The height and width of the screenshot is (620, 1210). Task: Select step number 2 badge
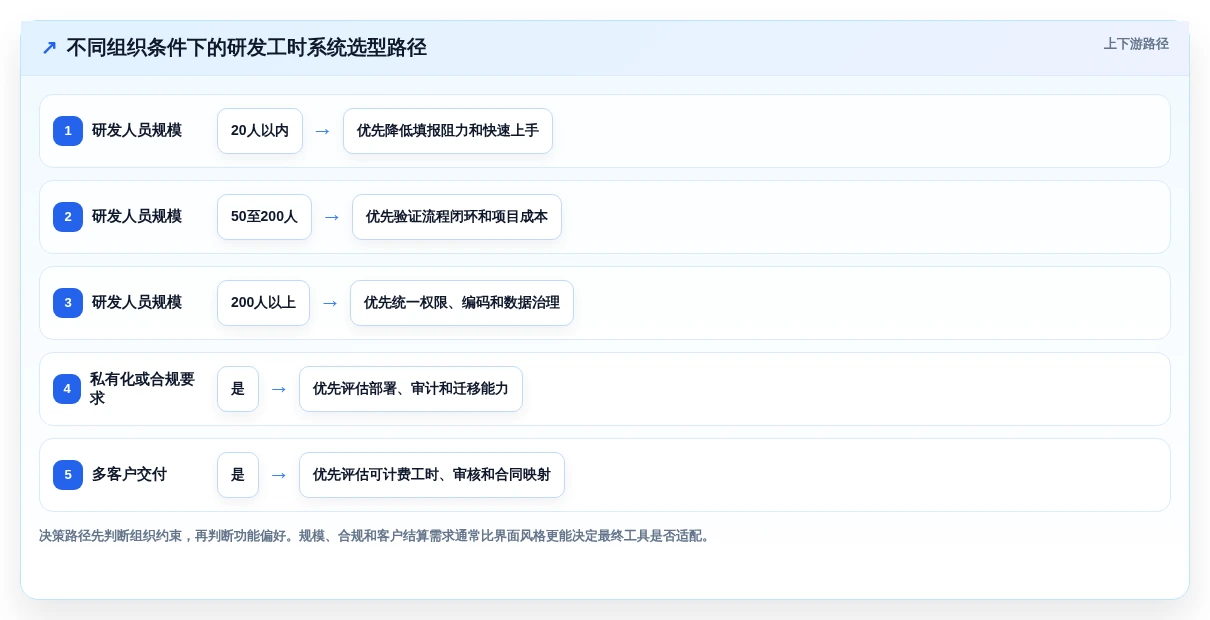point(68,217)
